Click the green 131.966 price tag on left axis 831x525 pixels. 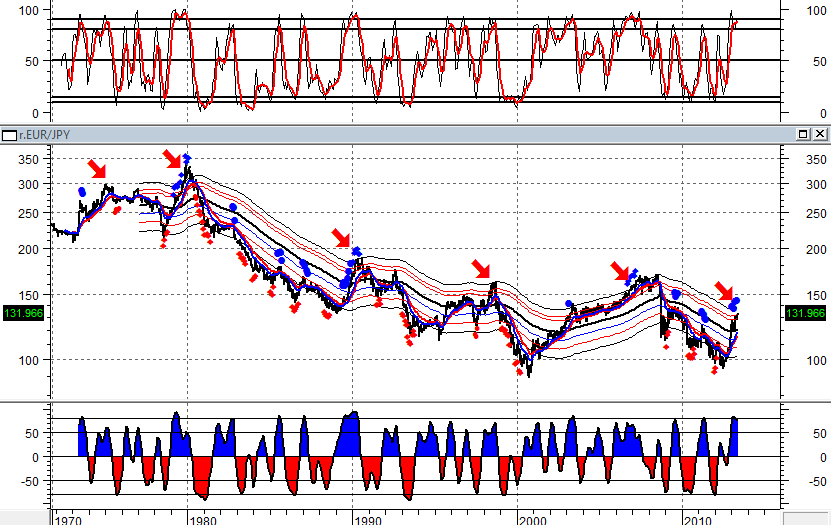coord(23,313)
